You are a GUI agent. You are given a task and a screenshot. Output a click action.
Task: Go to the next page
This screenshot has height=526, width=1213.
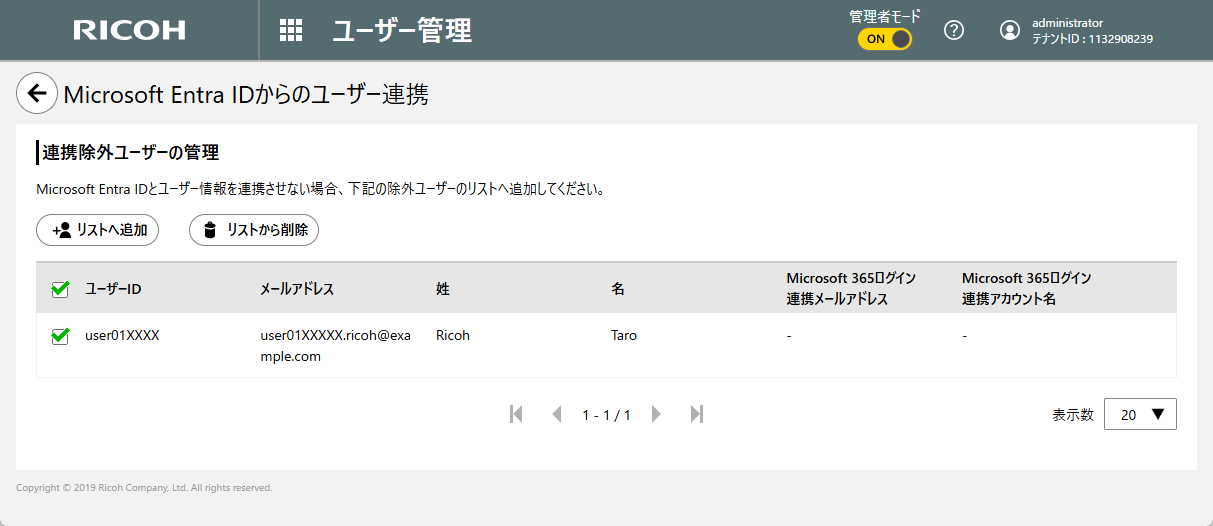[656, 414]
